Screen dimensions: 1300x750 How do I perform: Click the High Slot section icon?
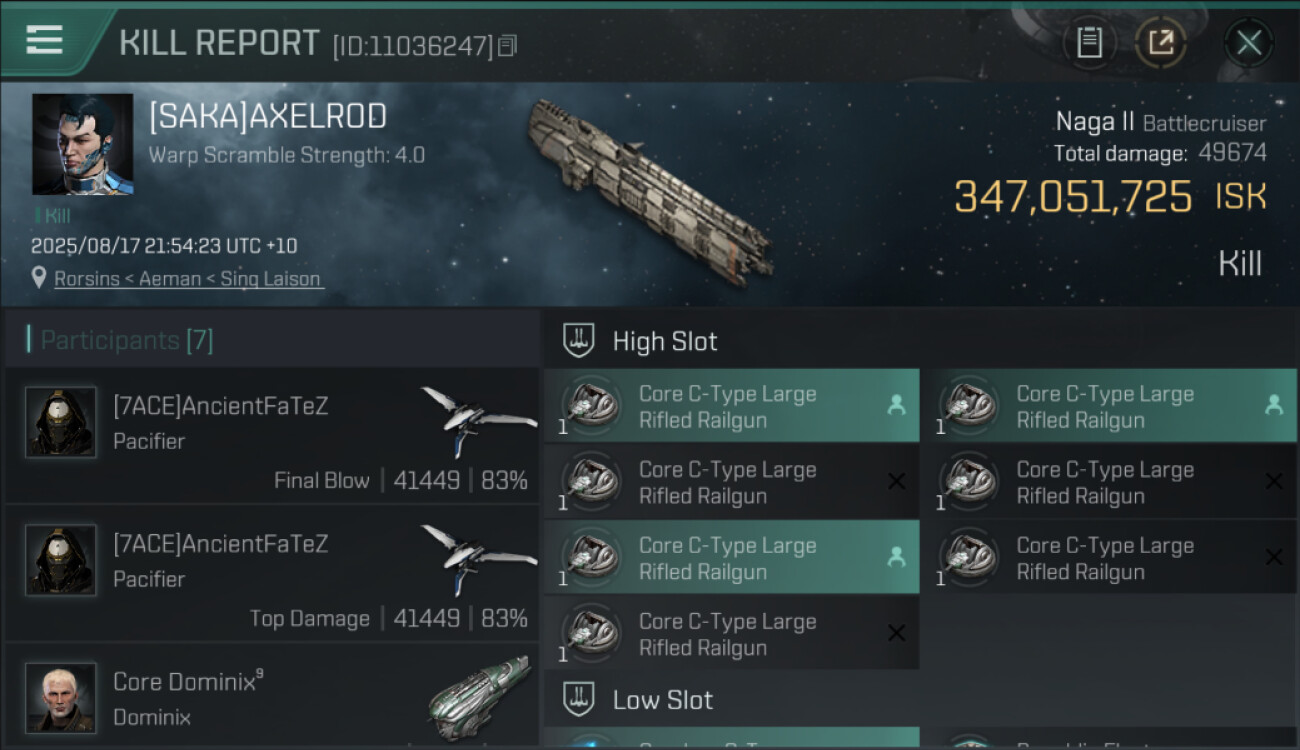[579, 341]
